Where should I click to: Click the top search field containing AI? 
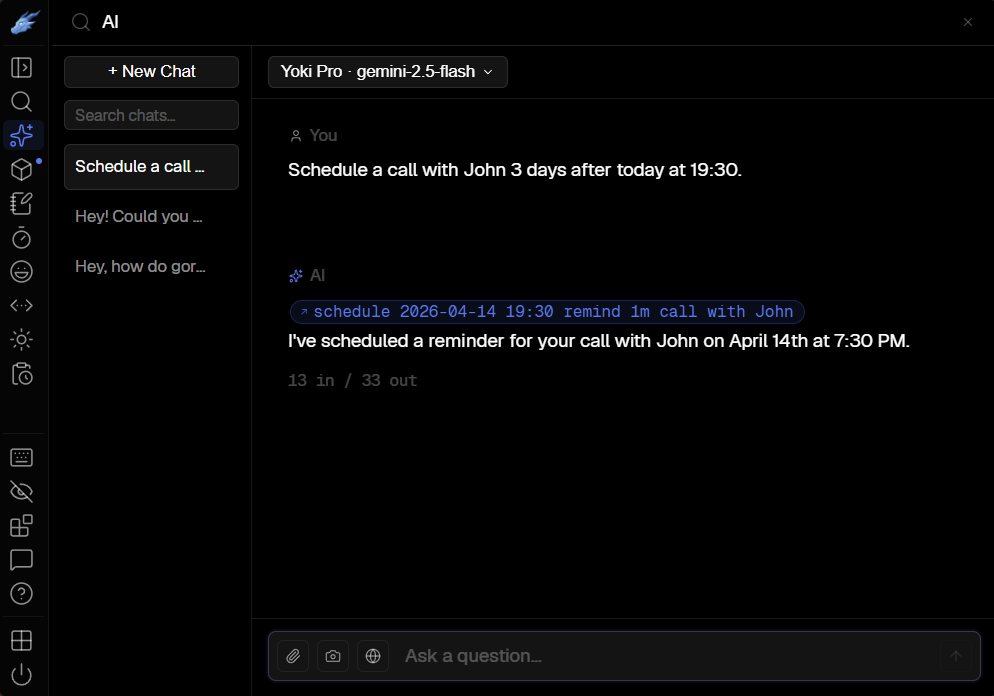tap(520, 22)
